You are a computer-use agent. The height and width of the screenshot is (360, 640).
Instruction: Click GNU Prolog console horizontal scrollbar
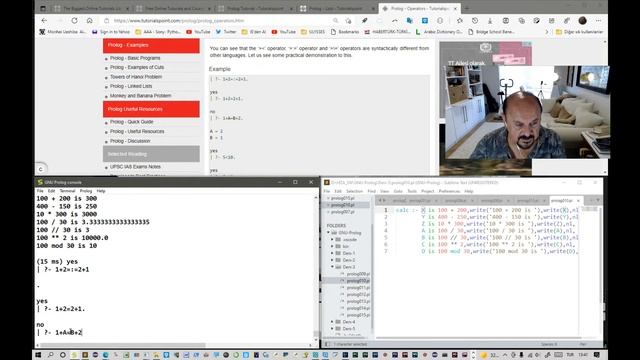point(175,345)
